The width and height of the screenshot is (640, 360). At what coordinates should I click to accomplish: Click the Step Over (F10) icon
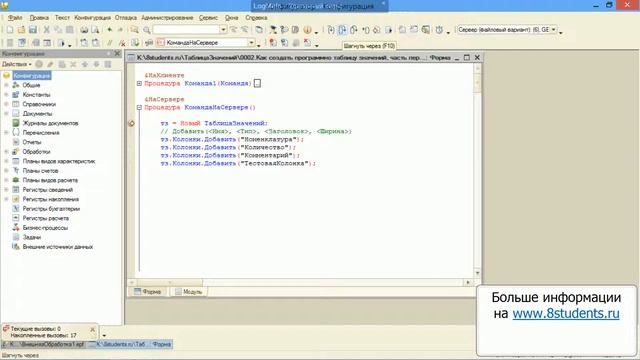pos(342,30)
